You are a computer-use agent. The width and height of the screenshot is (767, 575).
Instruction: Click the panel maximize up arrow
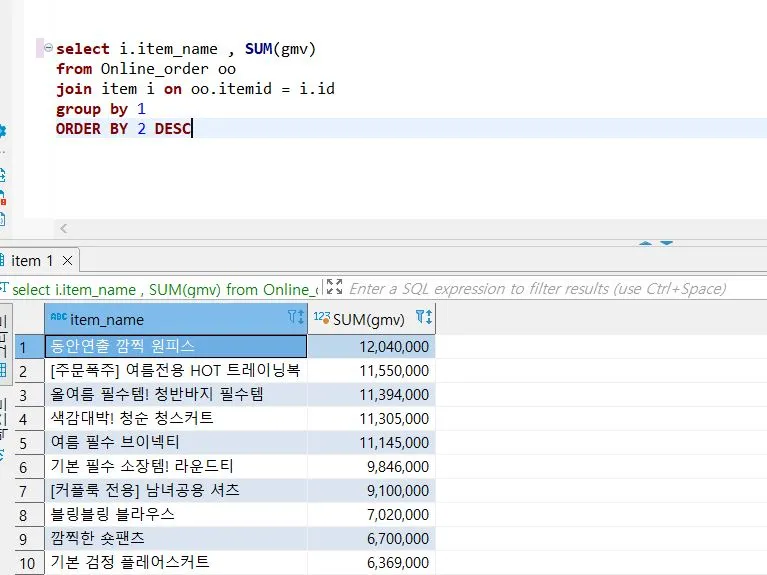coord(645,243)
